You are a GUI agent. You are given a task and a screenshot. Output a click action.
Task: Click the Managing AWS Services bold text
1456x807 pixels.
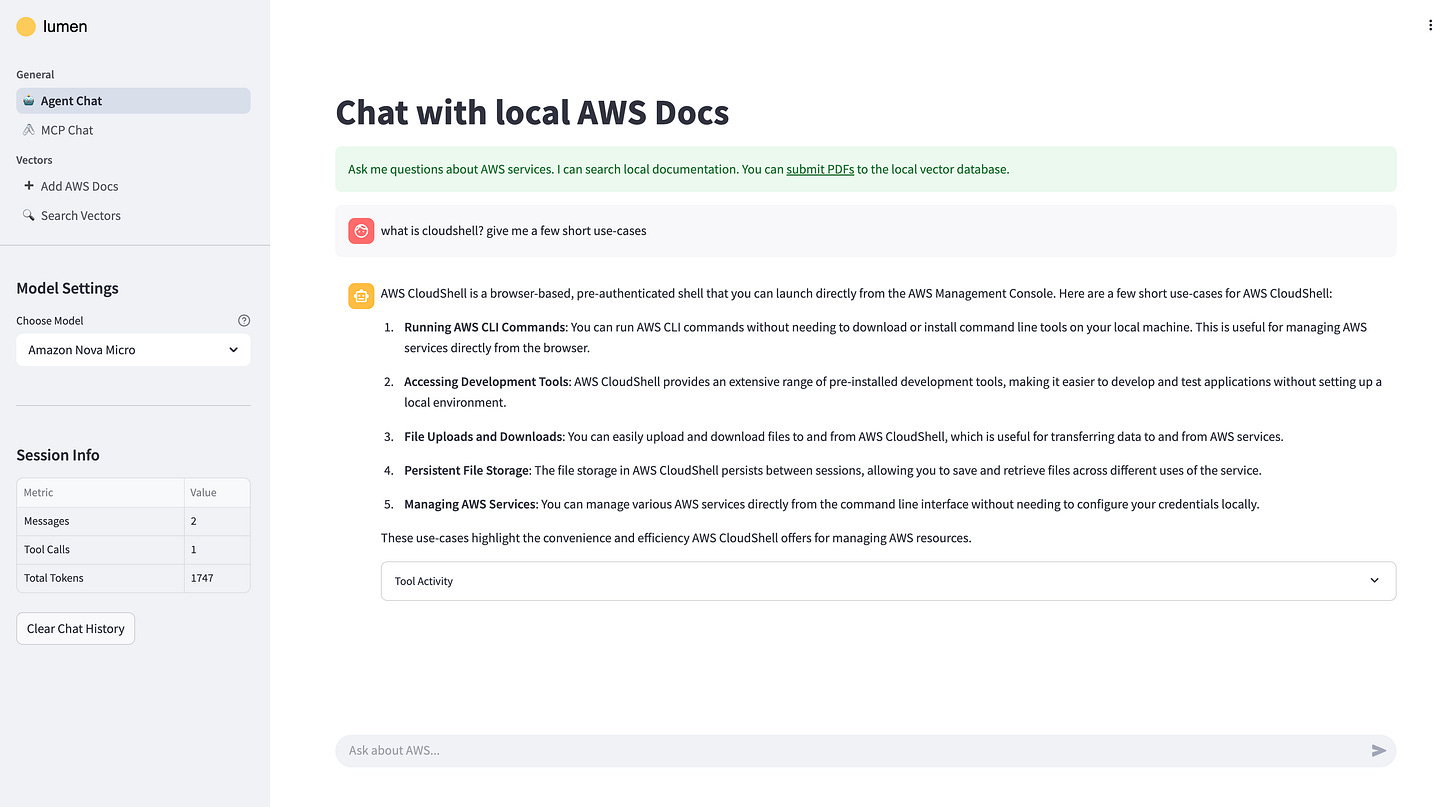tap(471, 504)
